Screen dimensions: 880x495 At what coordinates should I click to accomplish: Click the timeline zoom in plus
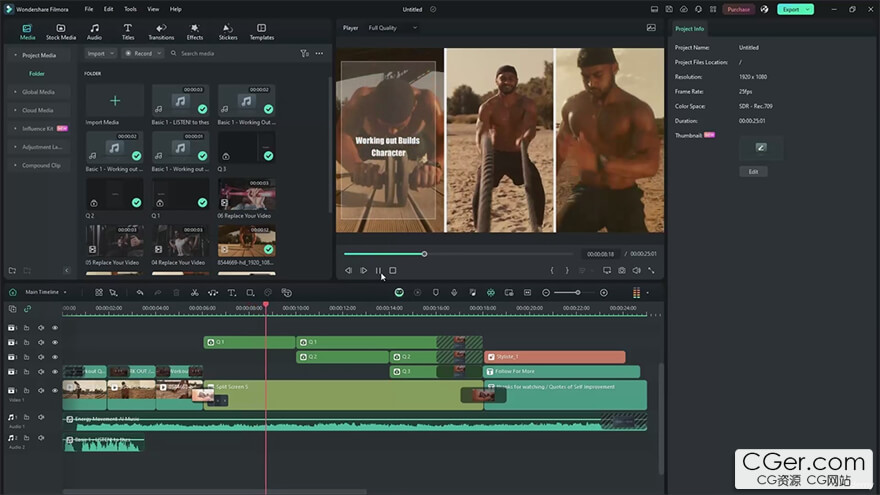pyautogui.click(x=604, y=292)
